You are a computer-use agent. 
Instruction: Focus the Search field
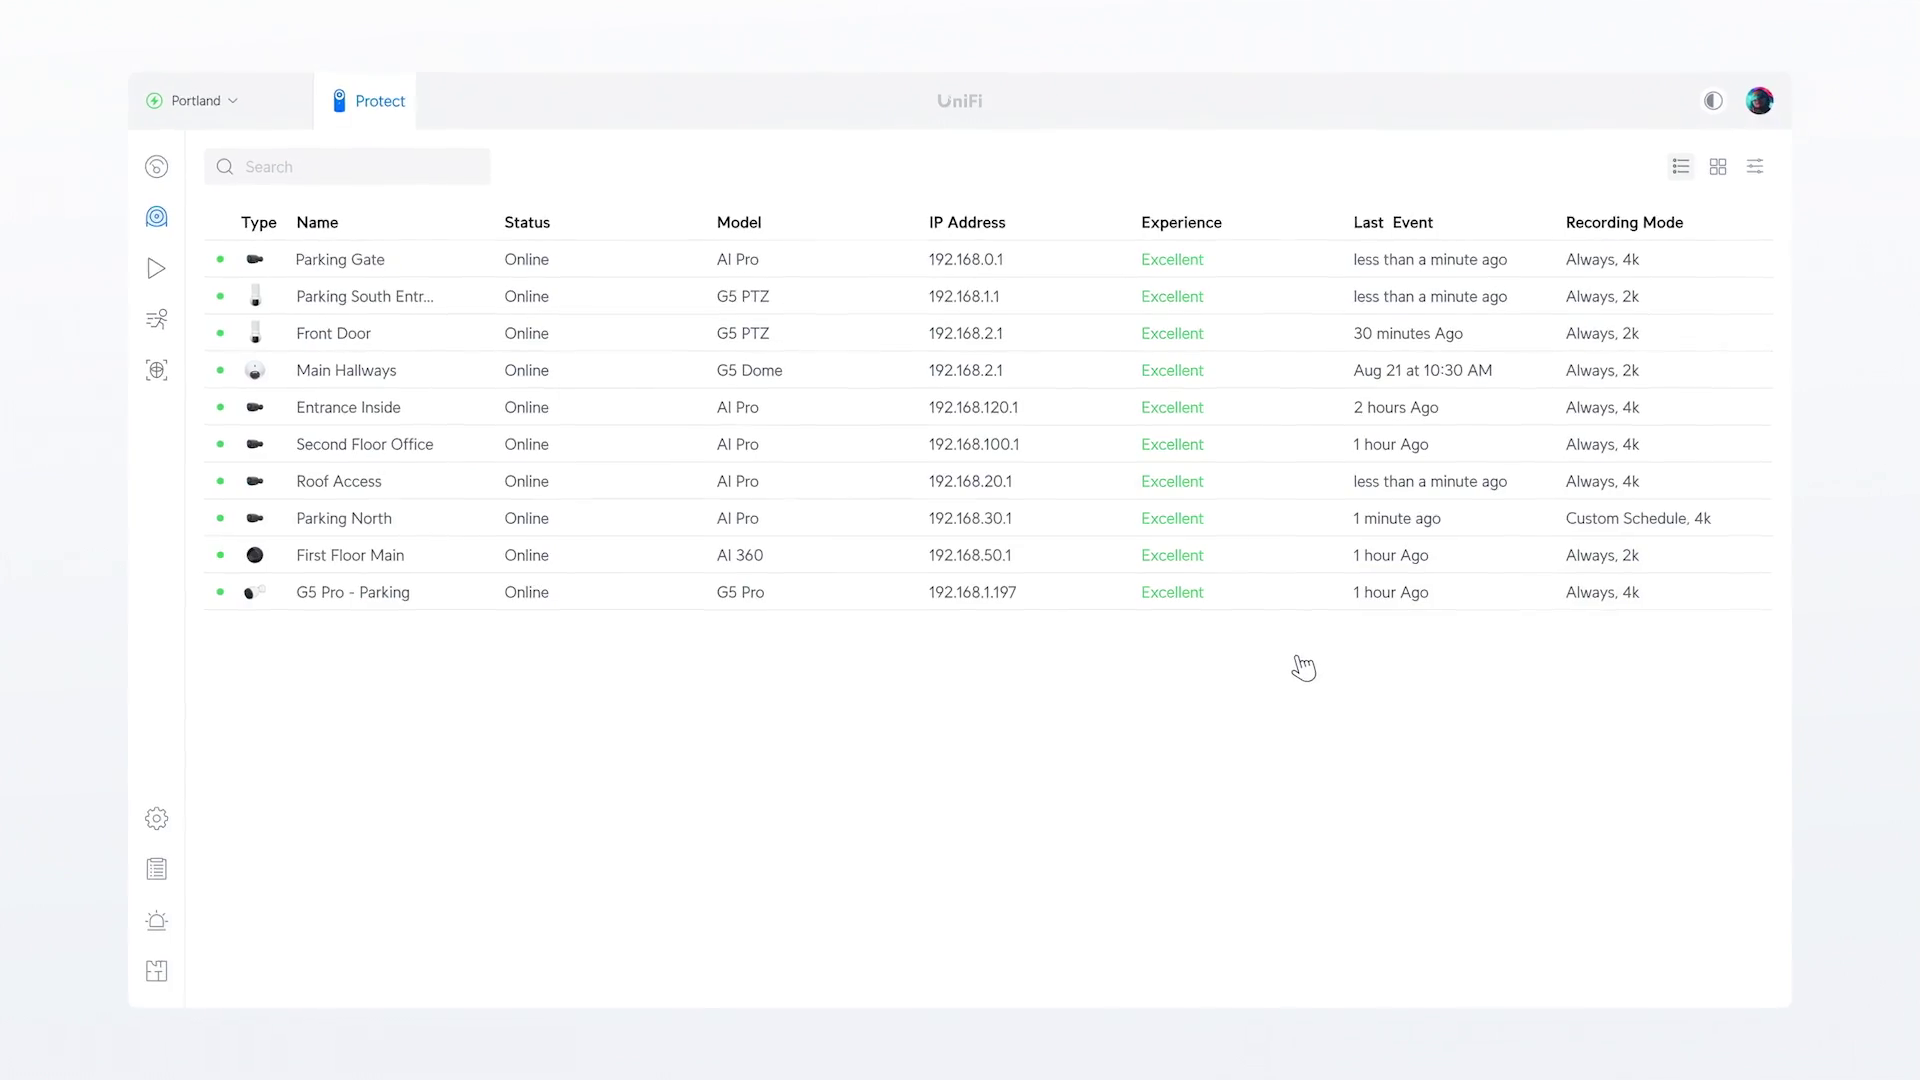(347, 167)
